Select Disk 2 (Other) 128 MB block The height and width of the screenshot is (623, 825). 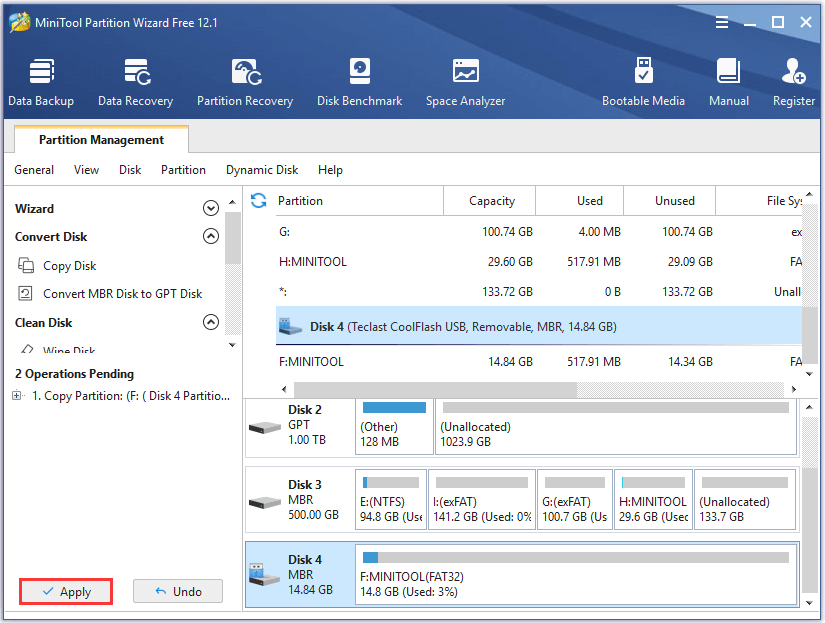(x=394, y=426)
